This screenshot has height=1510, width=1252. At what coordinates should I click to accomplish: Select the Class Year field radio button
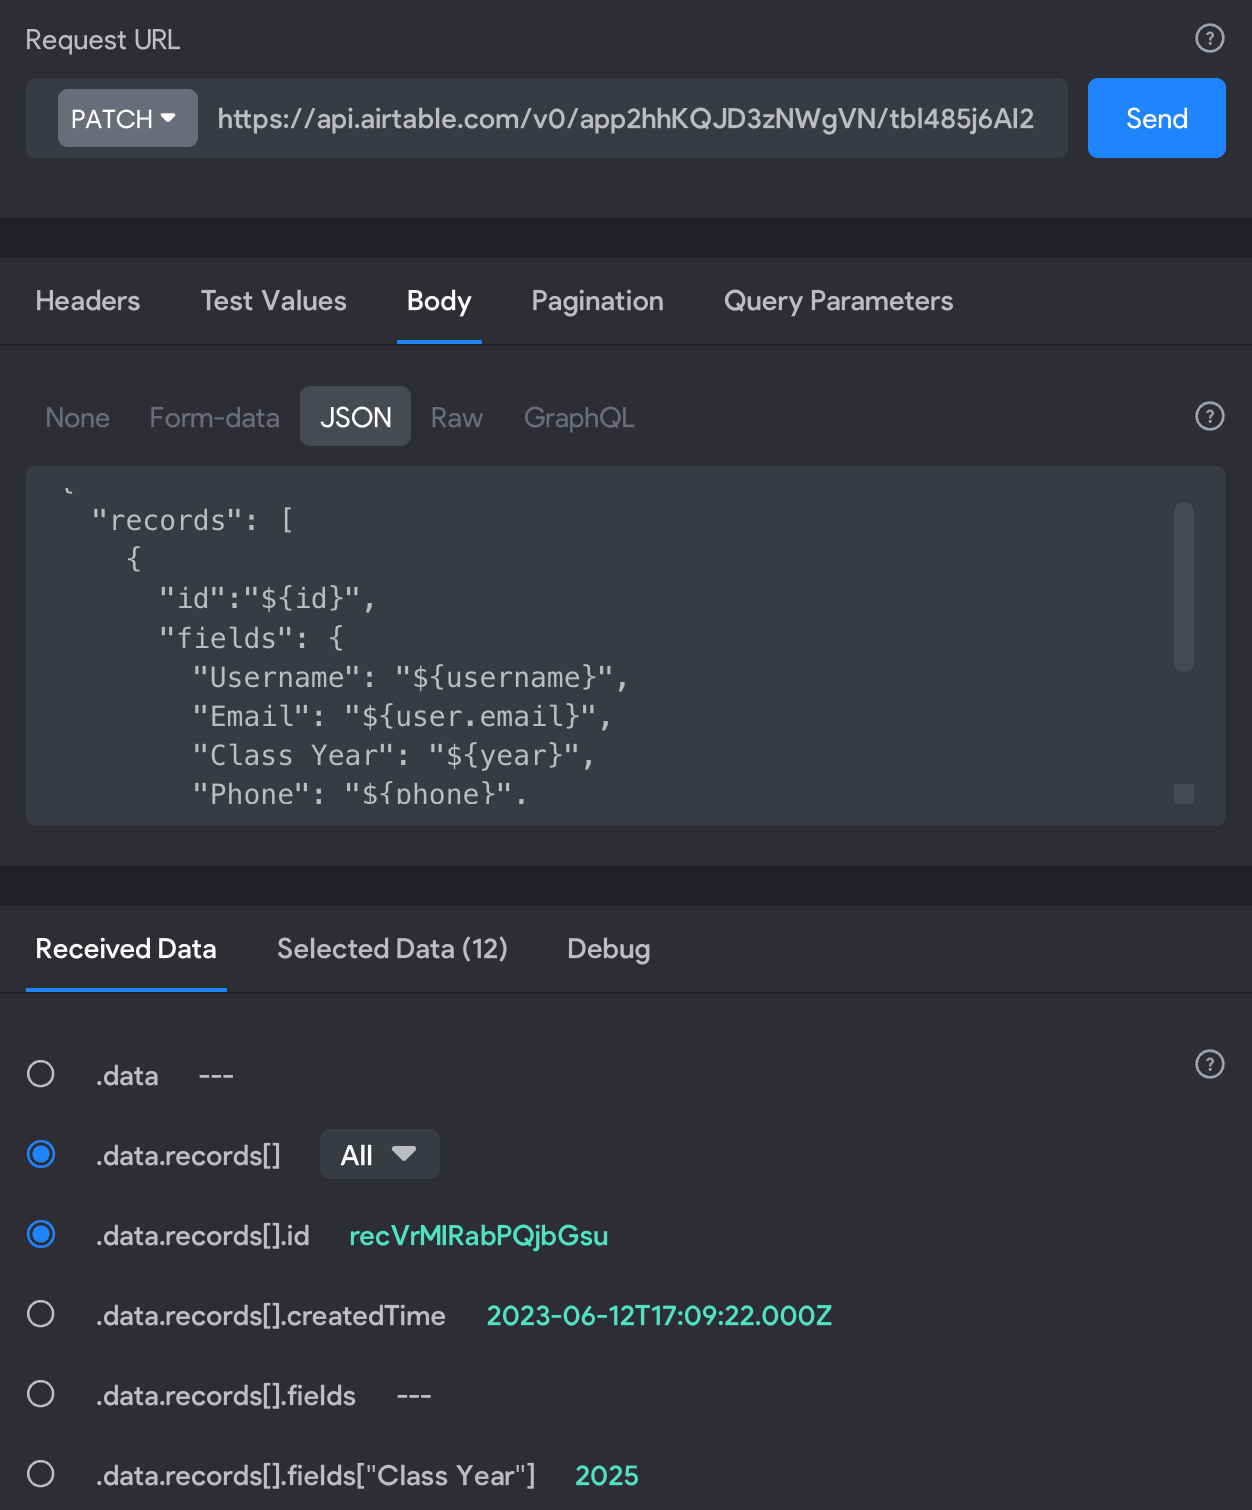tap(41, 1474)
